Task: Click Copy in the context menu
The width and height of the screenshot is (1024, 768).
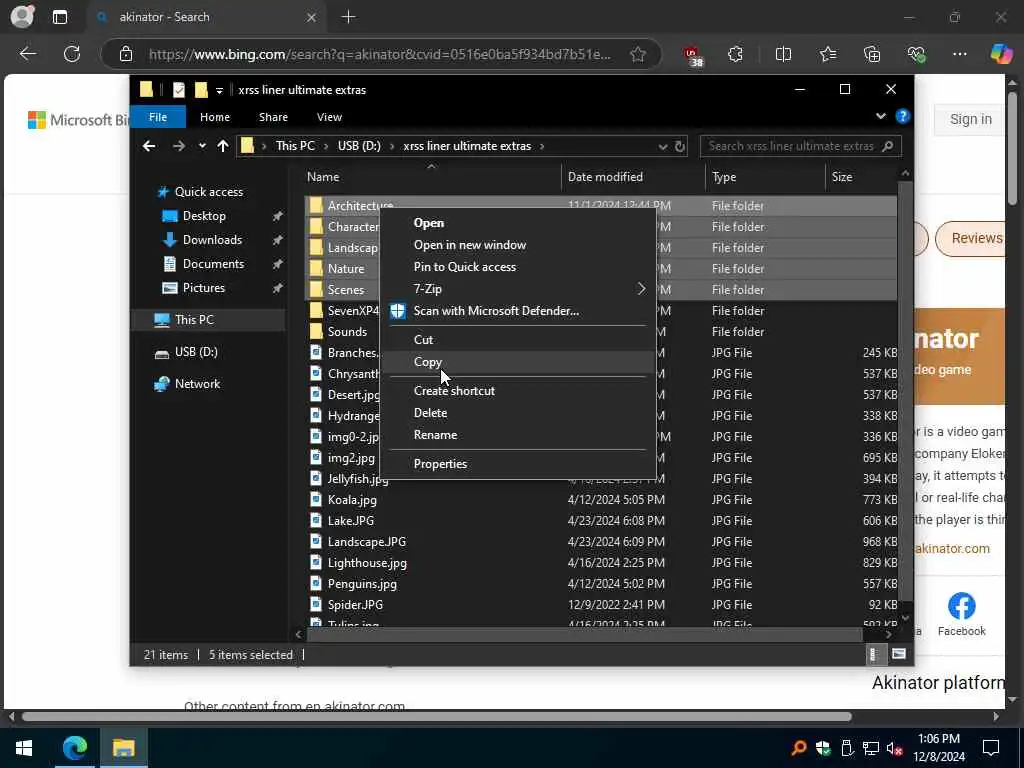Action: click(428, 362)
